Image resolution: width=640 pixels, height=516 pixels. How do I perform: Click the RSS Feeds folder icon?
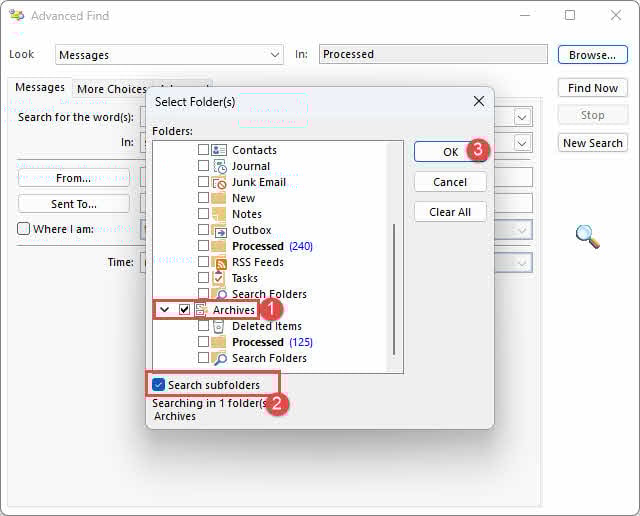[x=219, y=262]
